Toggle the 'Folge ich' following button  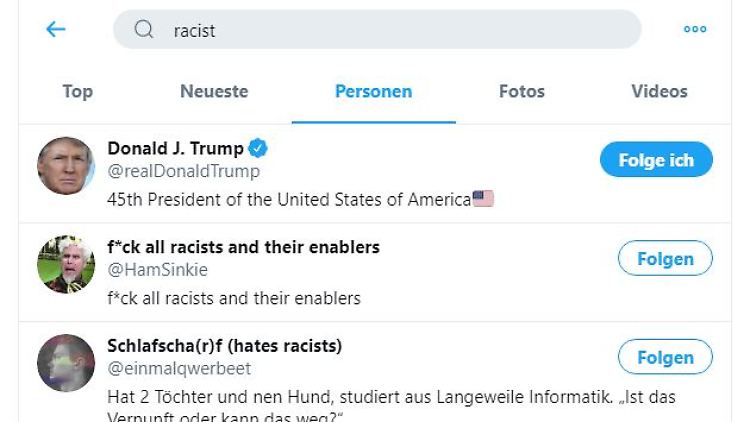tap(656, 160)
